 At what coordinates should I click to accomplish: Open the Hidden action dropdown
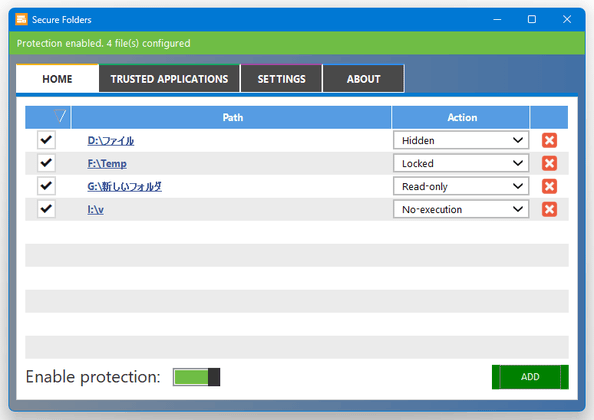point(461,140)
